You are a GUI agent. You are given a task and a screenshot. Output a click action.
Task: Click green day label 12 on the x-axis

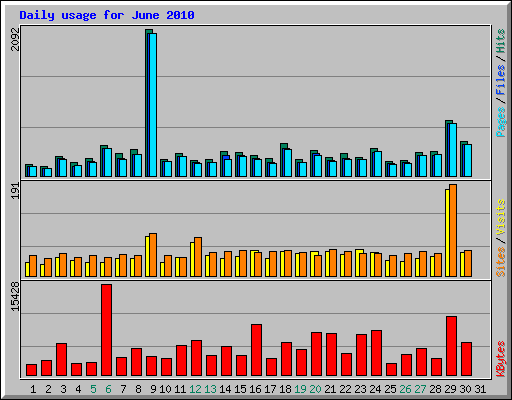click(195, 389)
